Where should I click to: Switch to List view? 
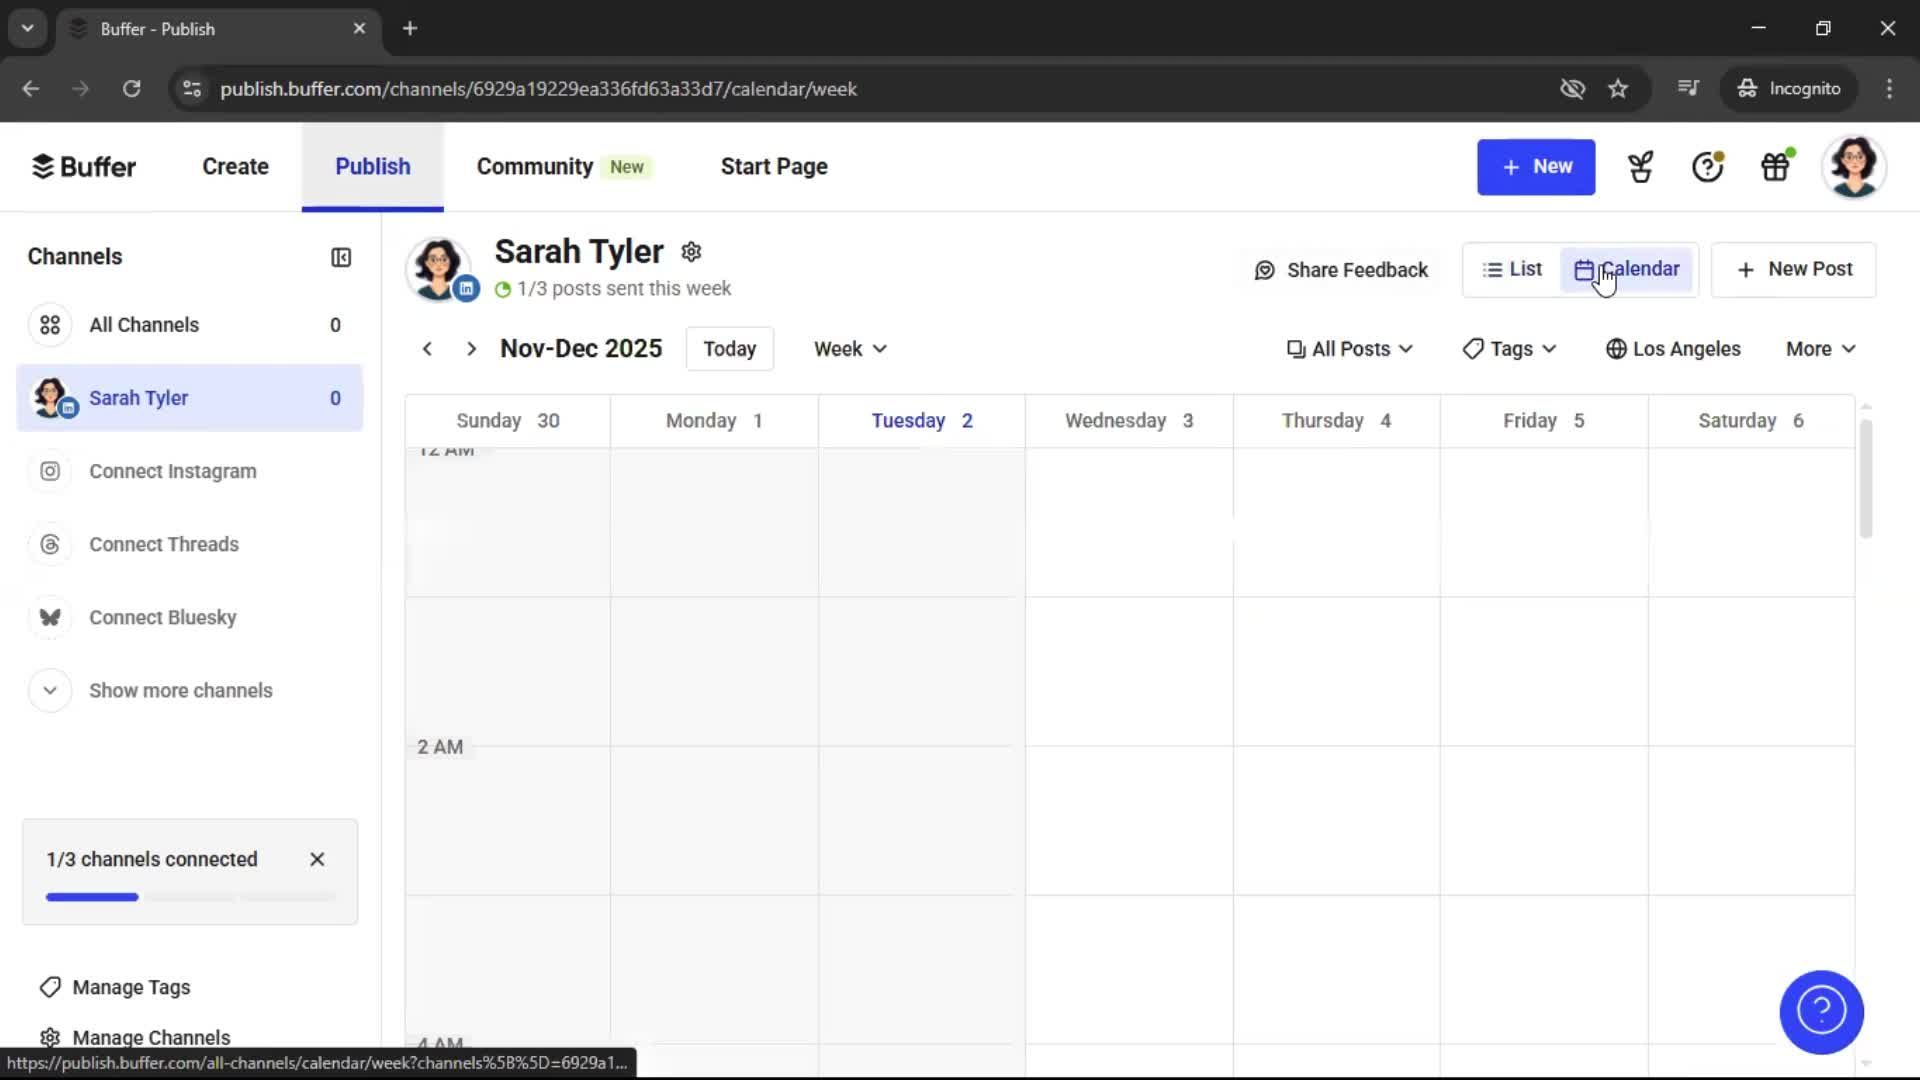click(1512, 269)
